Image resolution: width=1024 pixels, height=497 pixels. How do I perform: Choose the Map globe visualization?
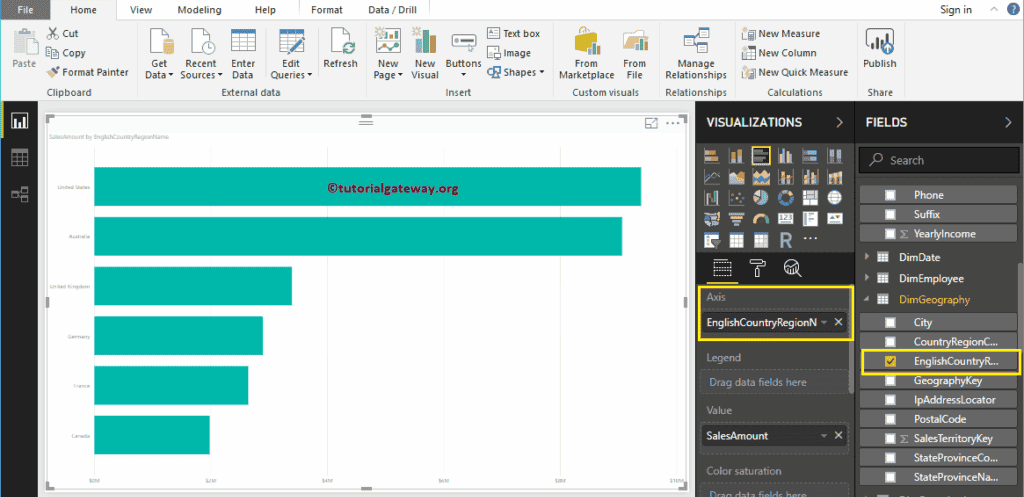click(835, 198)
